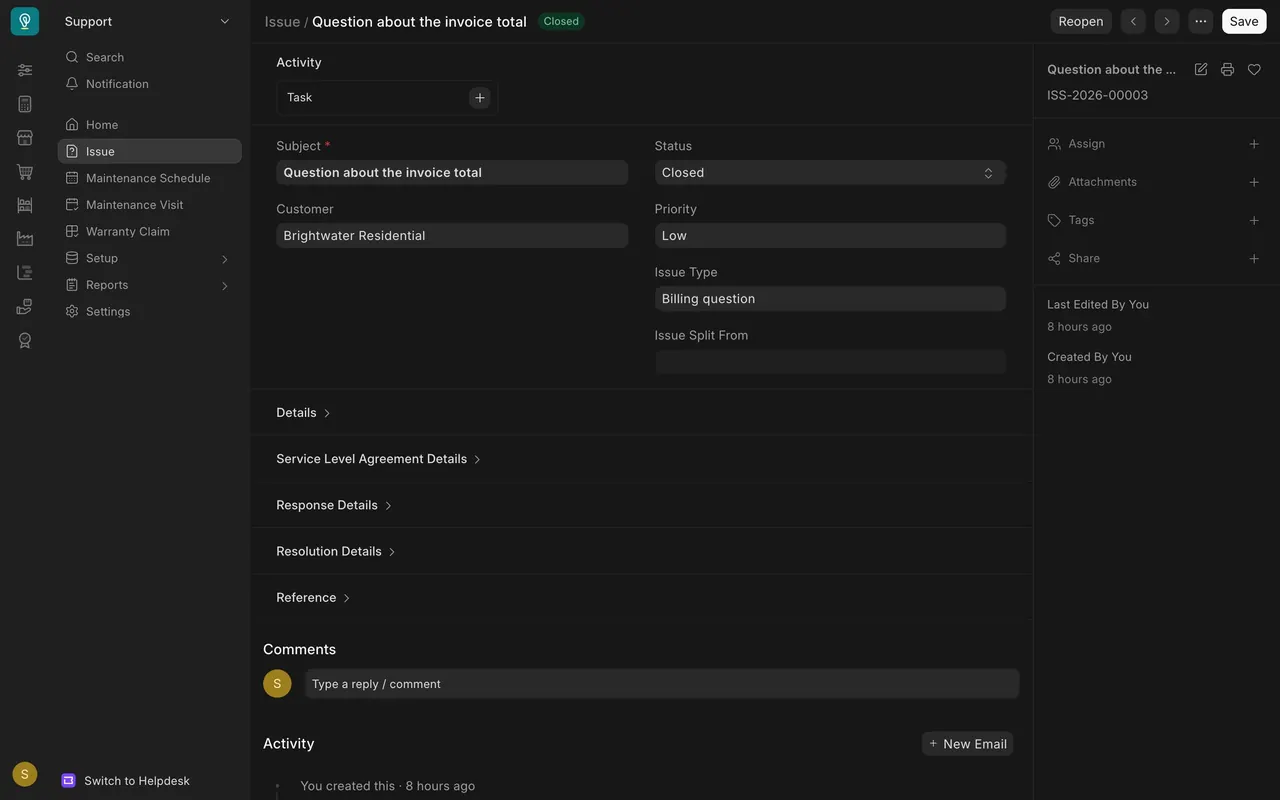Expand the Response Details section
Screen dimensions: 1280x800
tap(335, 505)
